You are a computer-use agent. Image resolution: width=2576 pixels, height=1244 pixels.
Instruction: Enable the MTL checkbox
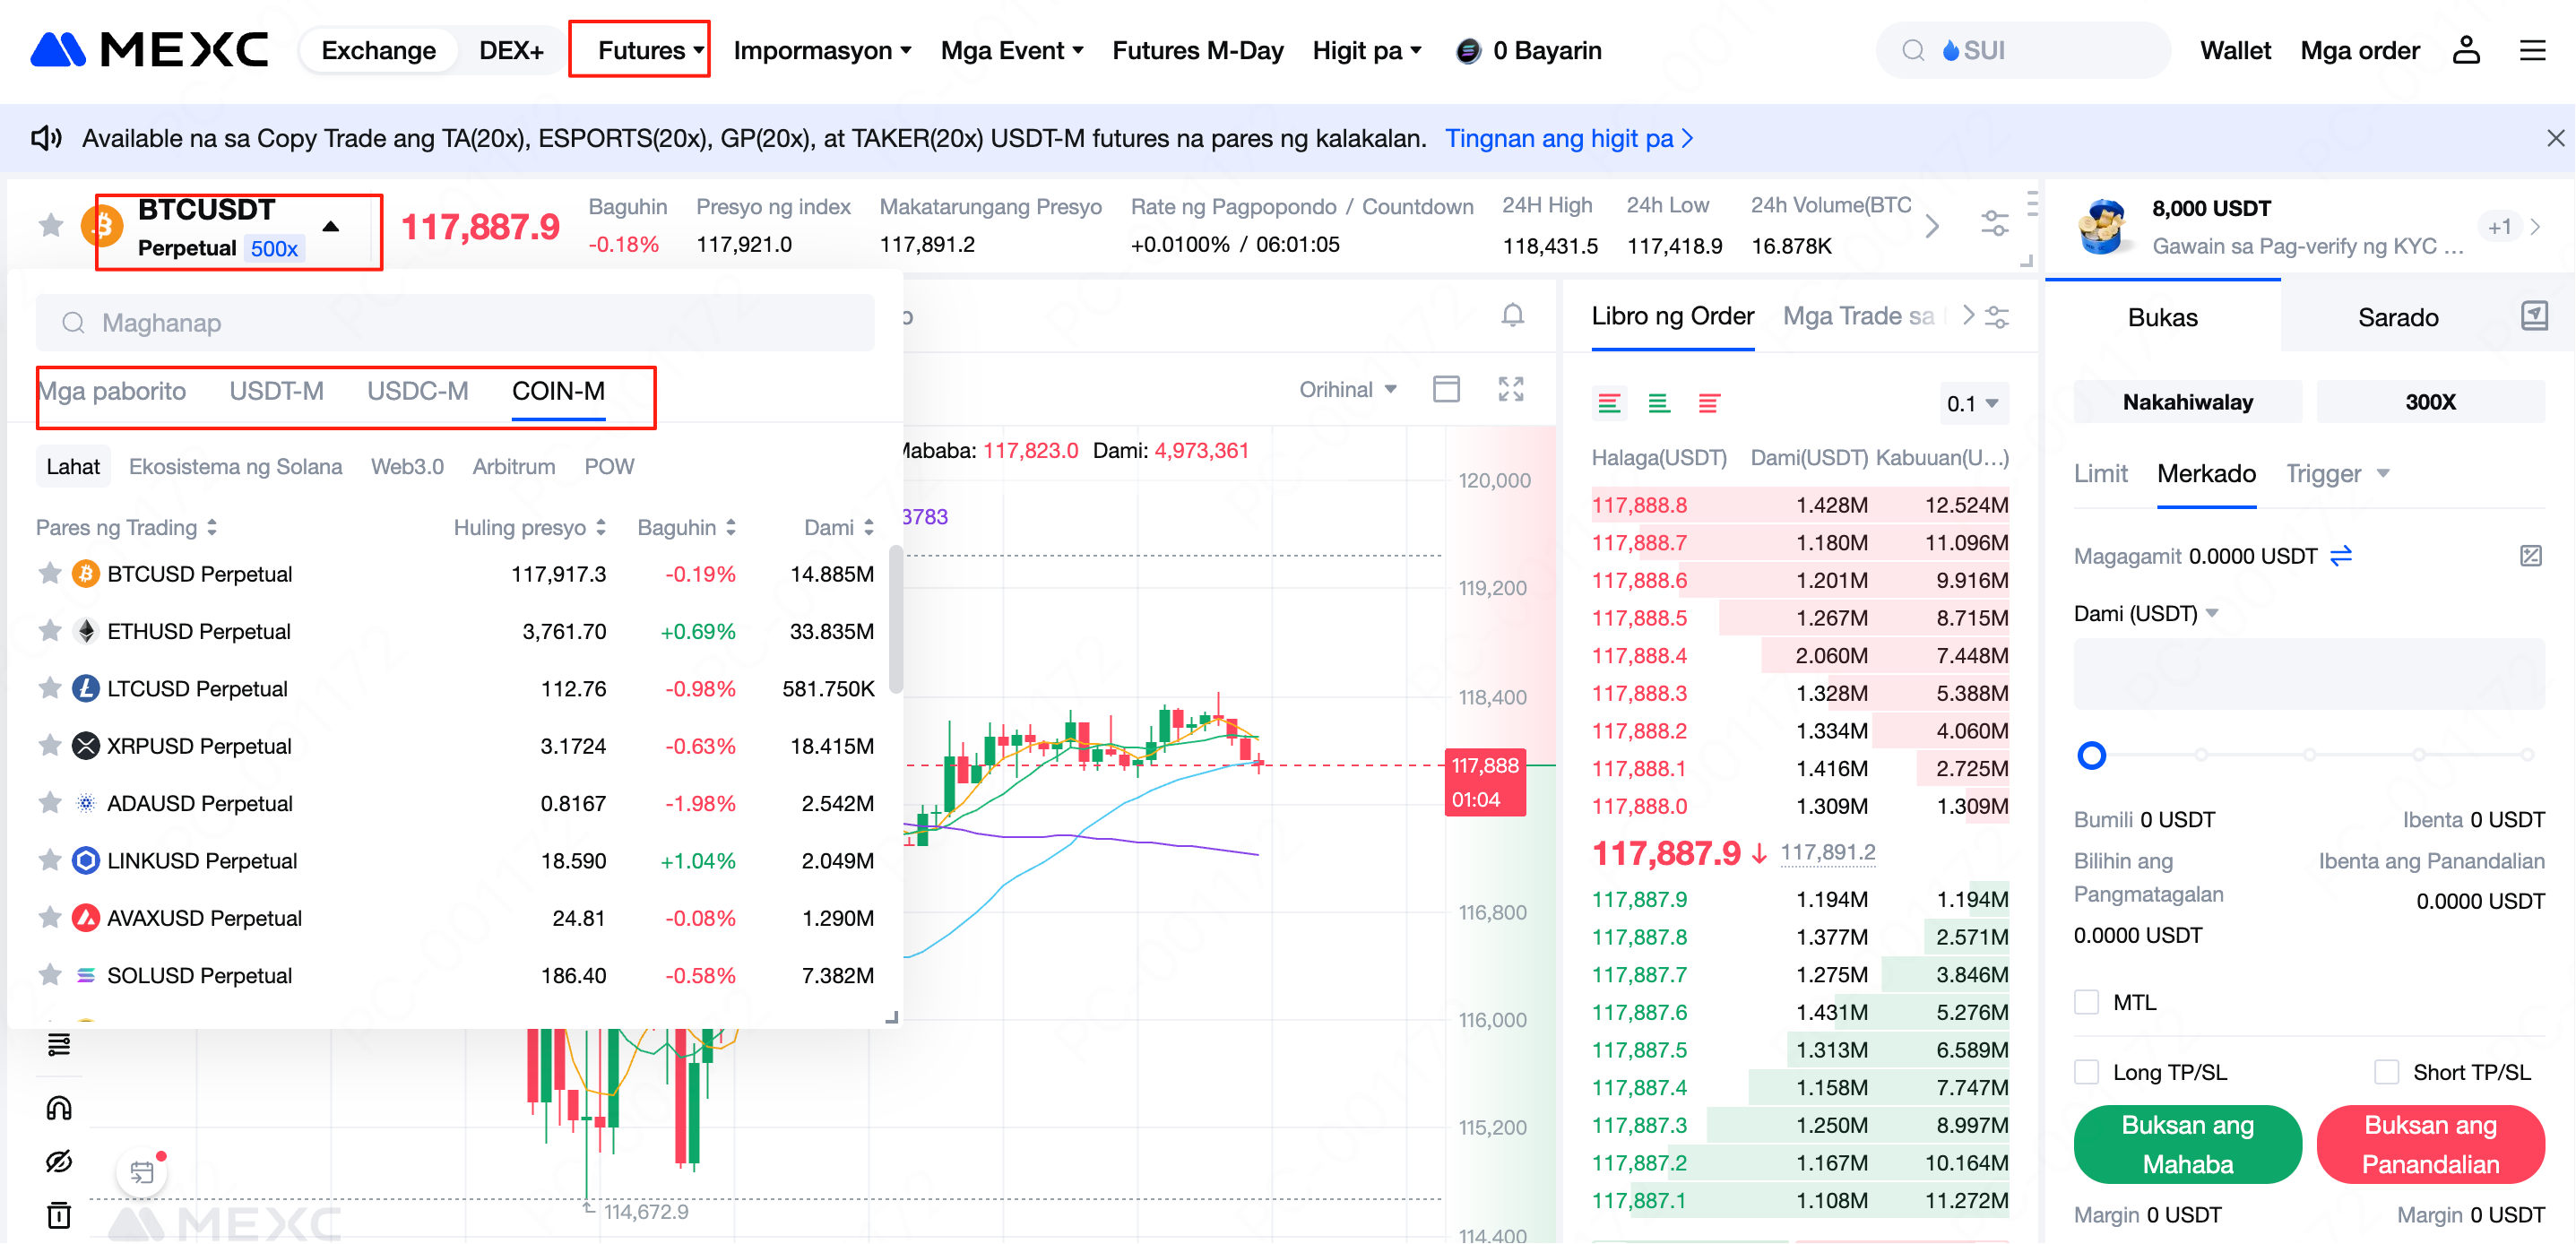[2086, 1002]
